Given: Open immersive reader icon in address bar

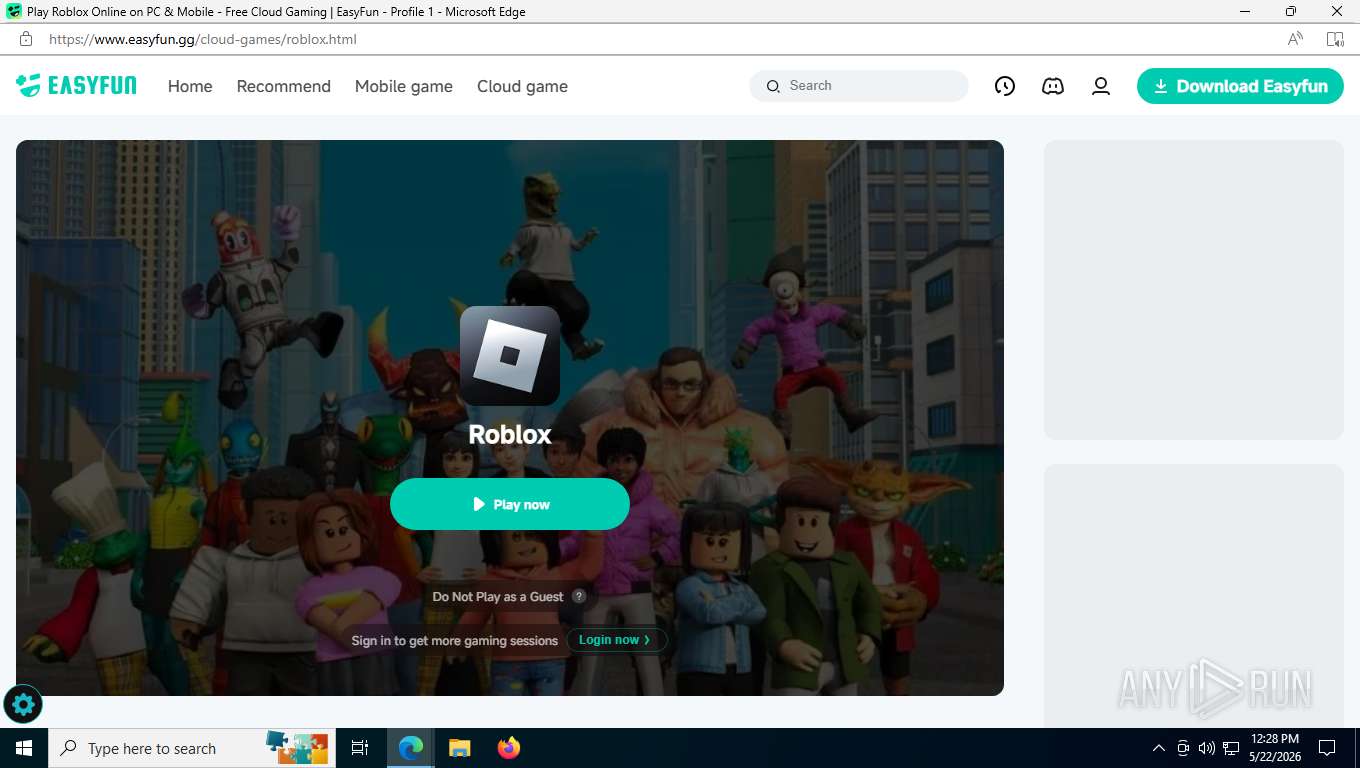Looking at the screenshot, I should [1335, 39].
